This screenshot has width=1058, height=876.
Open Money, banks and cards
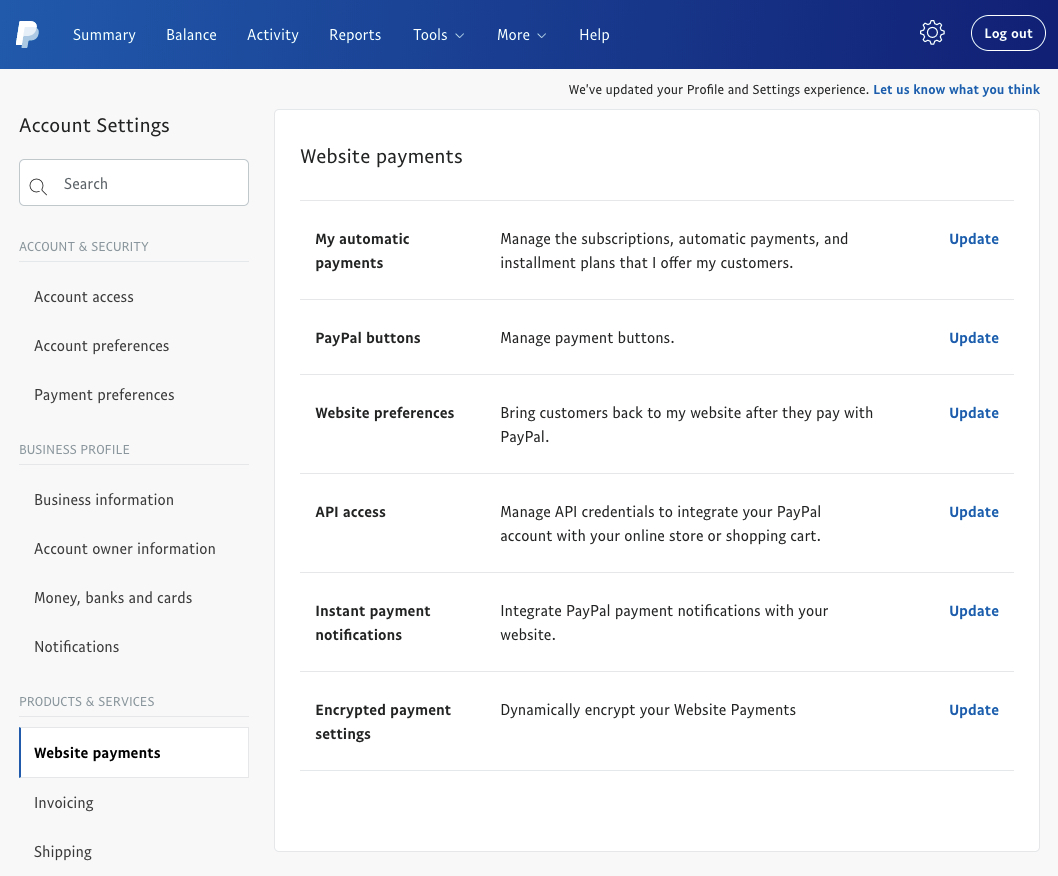[x=113, y=598]
